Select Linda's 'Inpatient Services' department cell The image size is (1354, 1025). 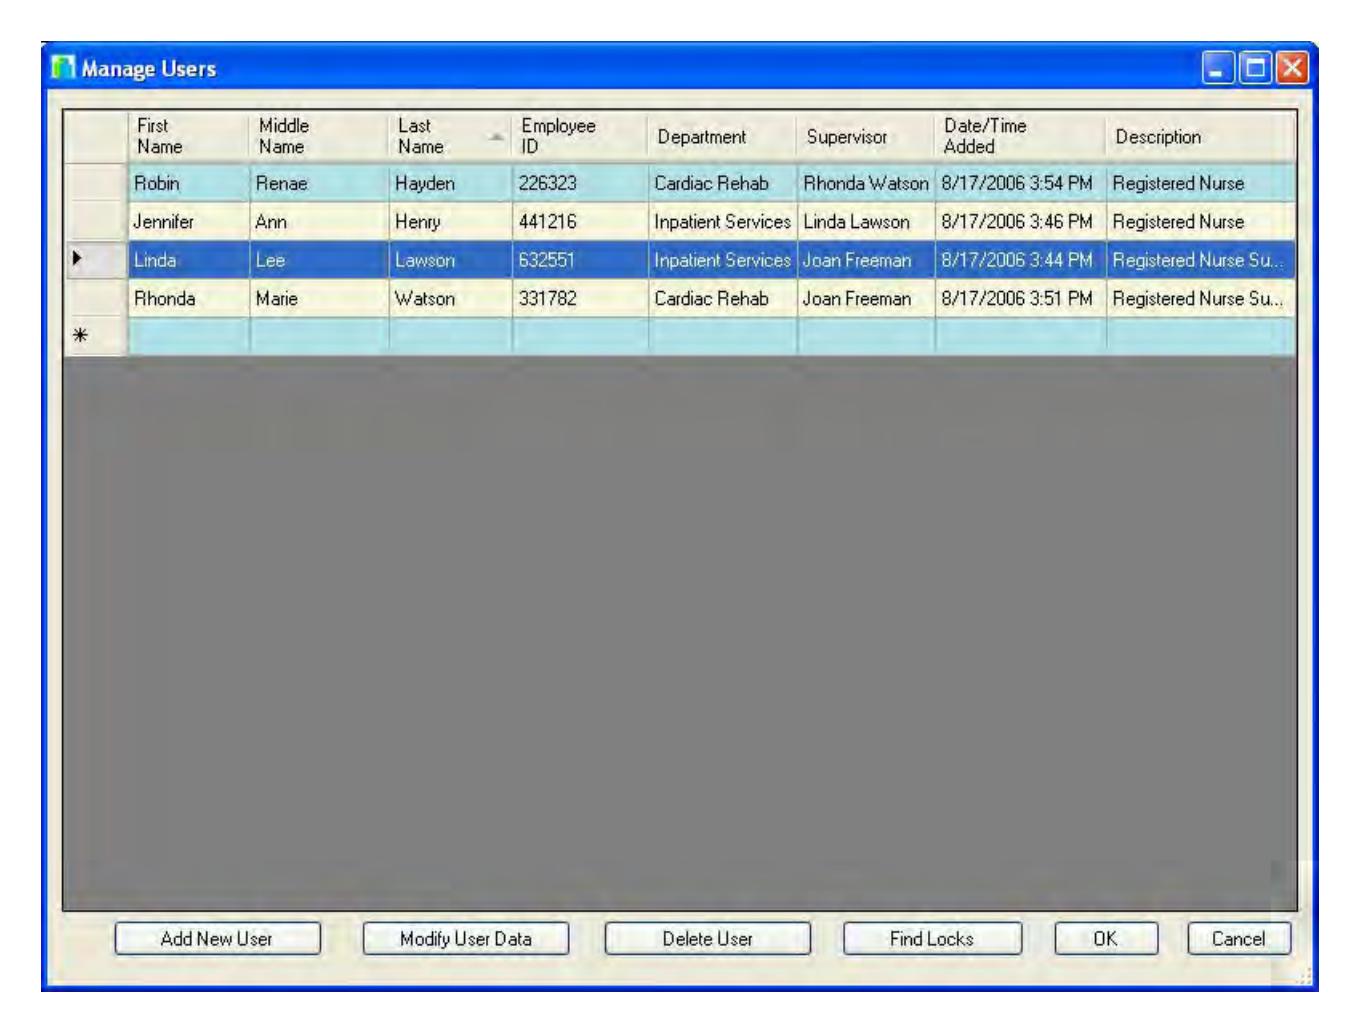[723, 260]
